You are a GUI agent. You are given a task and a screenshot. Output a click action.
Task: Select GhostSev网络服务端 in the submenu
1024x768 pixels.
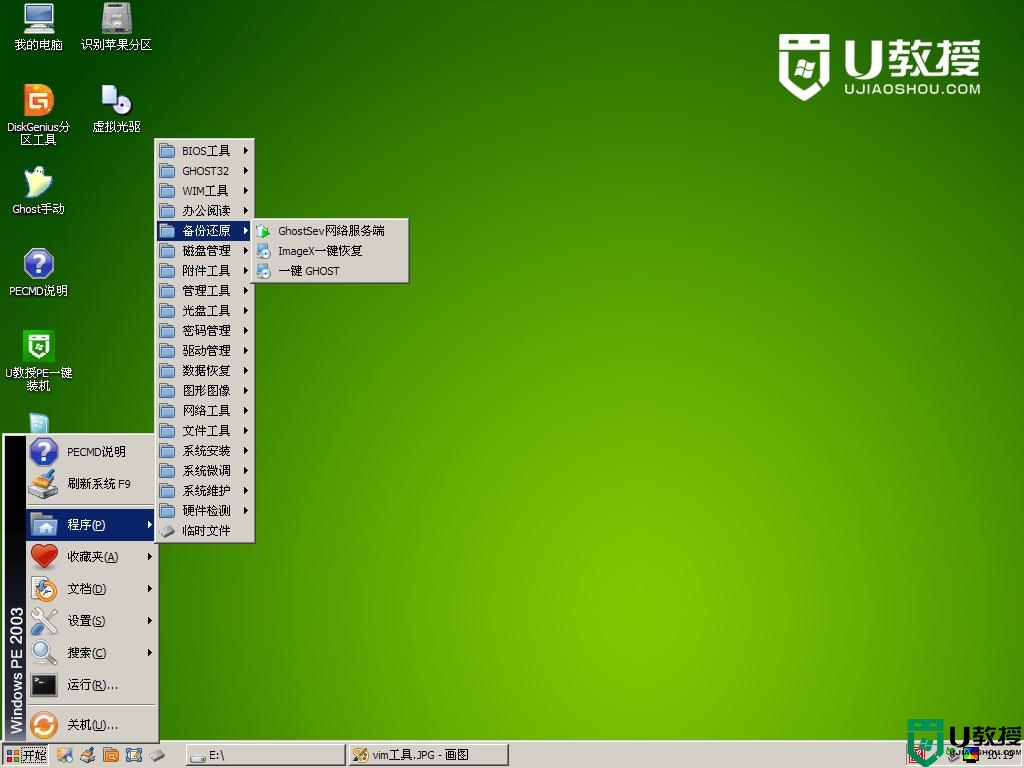pyautogui.click(x=330, y=231)
